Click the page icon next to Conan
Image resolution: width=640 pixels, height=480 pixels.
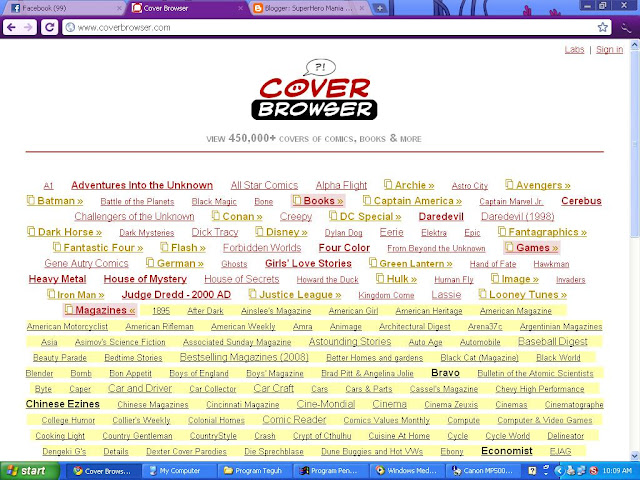(x=216, y=216)
